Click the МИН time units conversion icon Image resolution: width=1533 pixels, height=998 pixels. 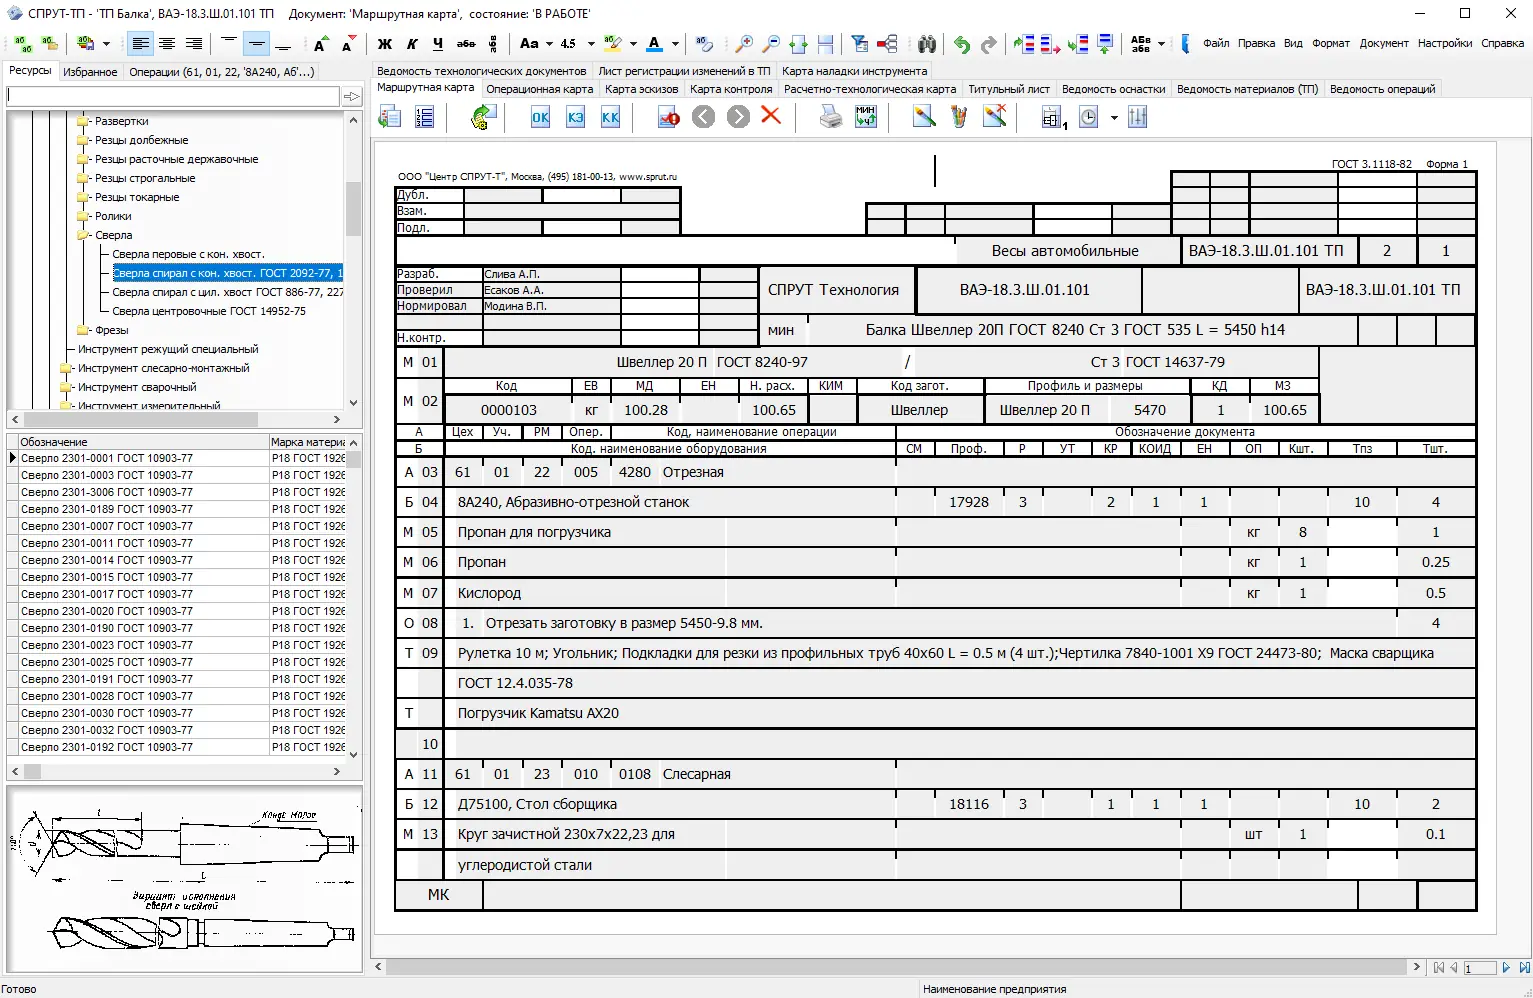click(866, 117)
